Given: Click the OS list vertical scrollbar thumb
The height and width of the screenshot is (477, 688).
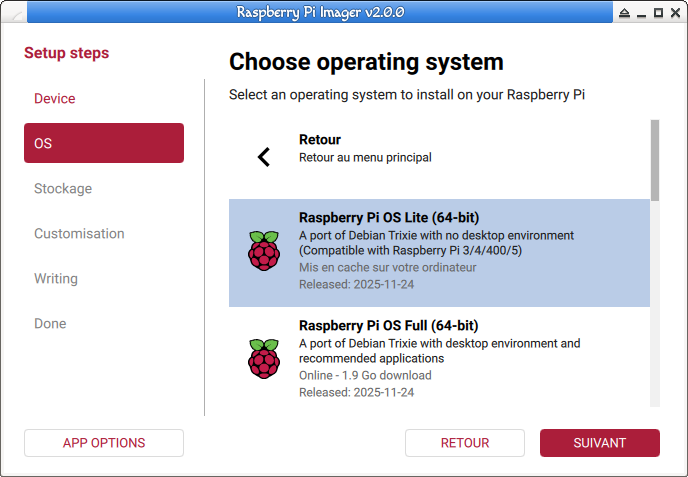Looking at the screenshot, I should (x=655, y=160).
